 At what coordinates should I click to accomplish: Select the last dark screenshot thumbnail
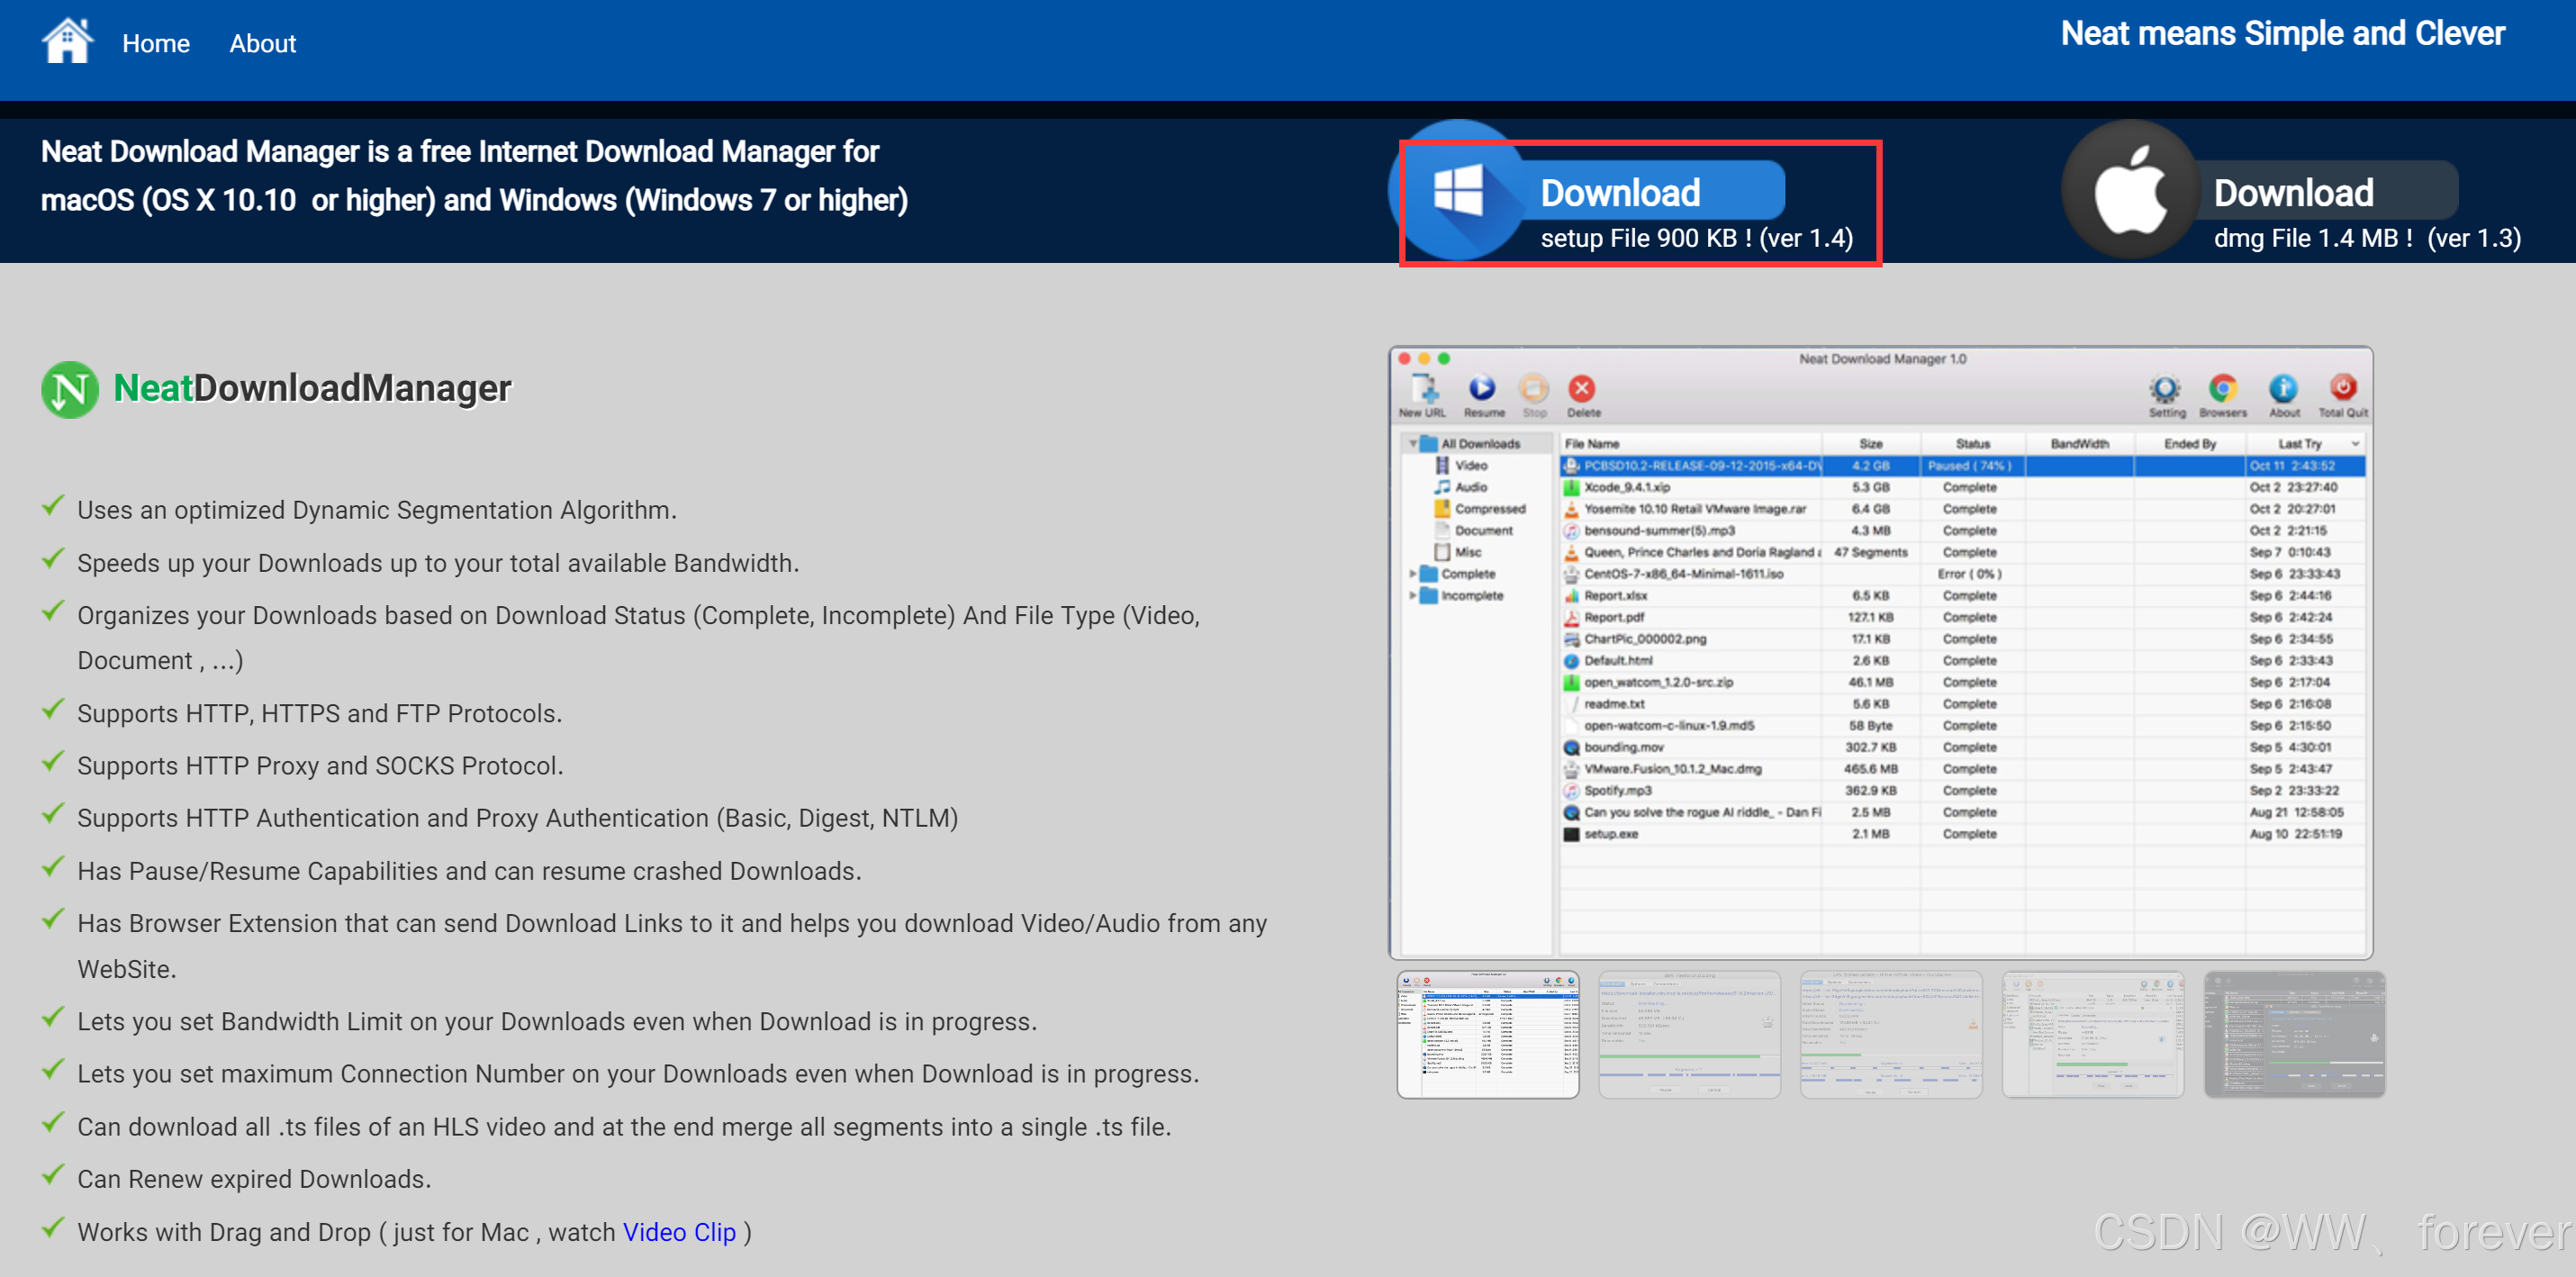click(2293, 1034)
